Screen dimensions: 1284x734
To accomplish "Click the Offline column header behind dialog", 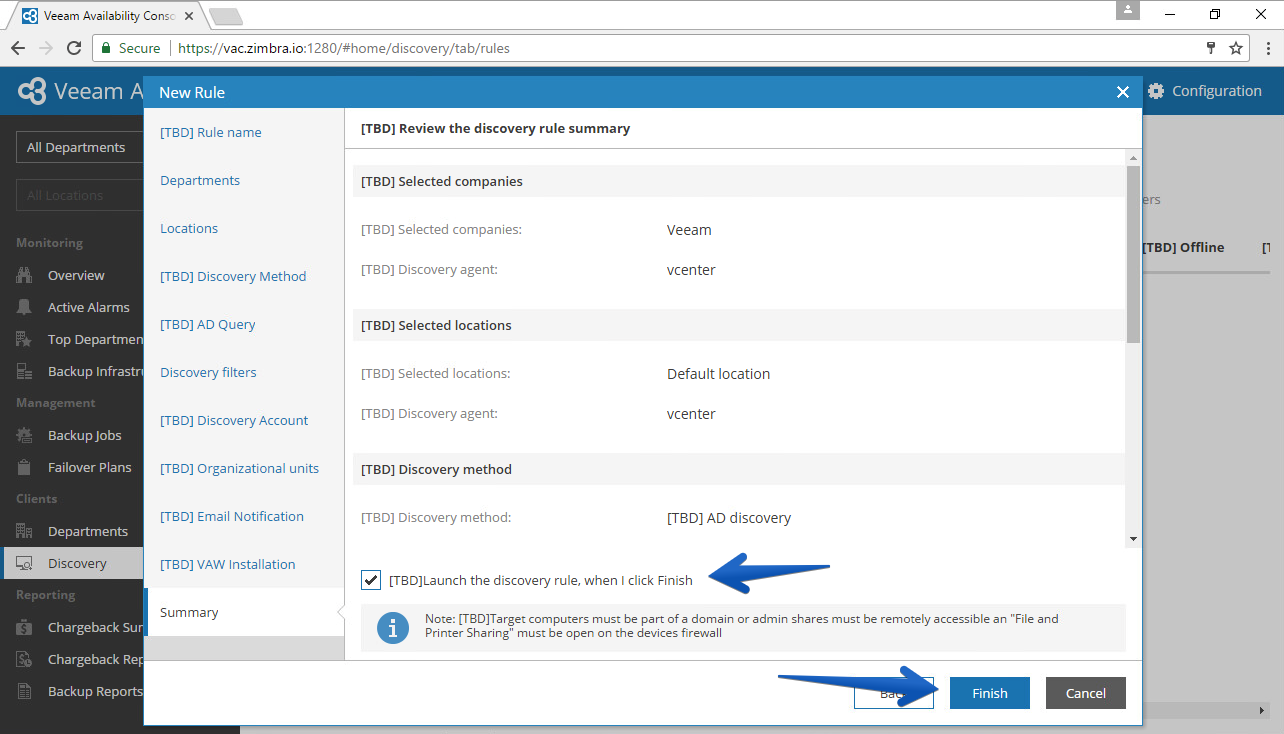I will pos(1183,247).
